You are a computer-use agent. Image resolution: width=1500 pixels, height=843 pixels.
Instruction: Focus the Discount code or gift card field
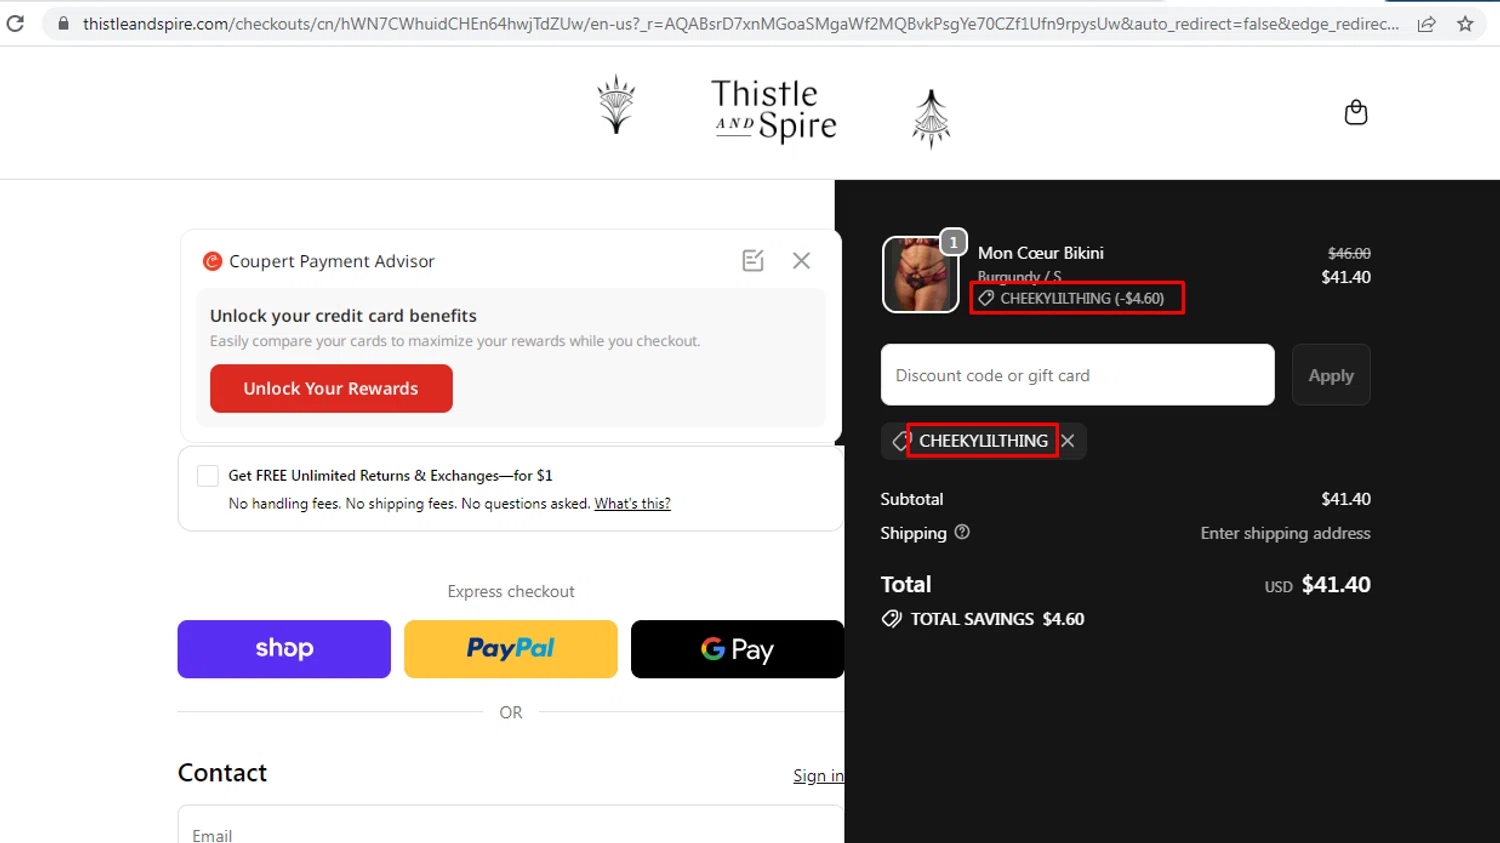1077,375
